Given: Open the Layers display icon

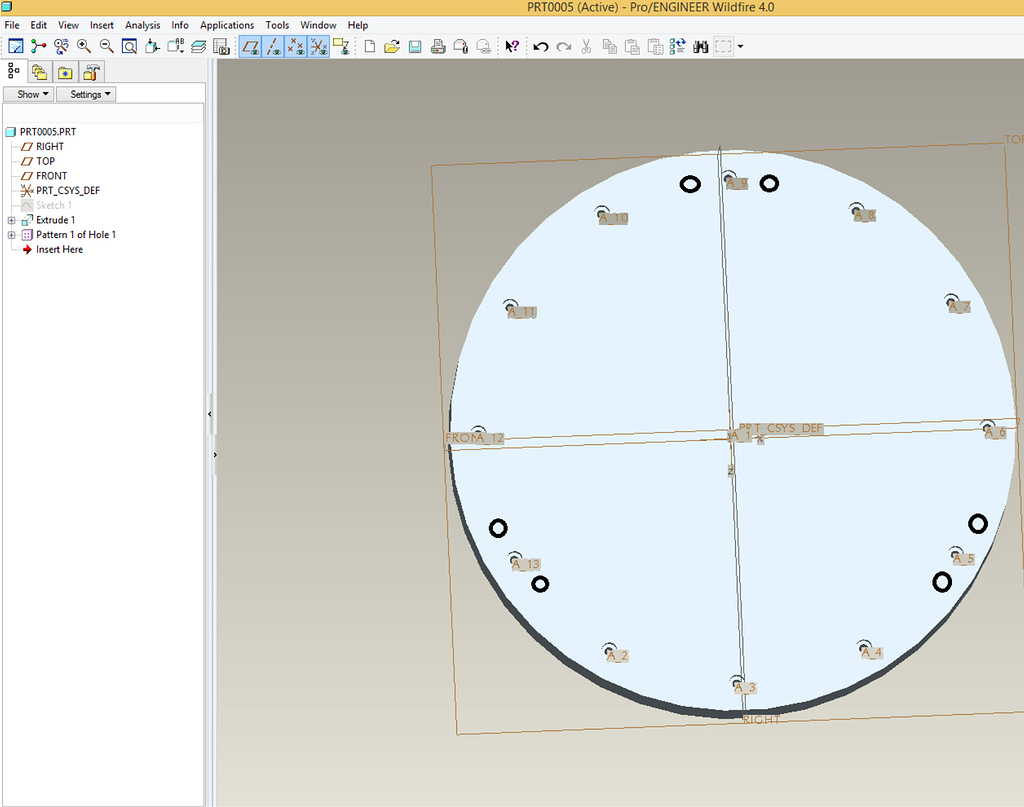Looking at the screenshot, I should click(x=198, y=46).
